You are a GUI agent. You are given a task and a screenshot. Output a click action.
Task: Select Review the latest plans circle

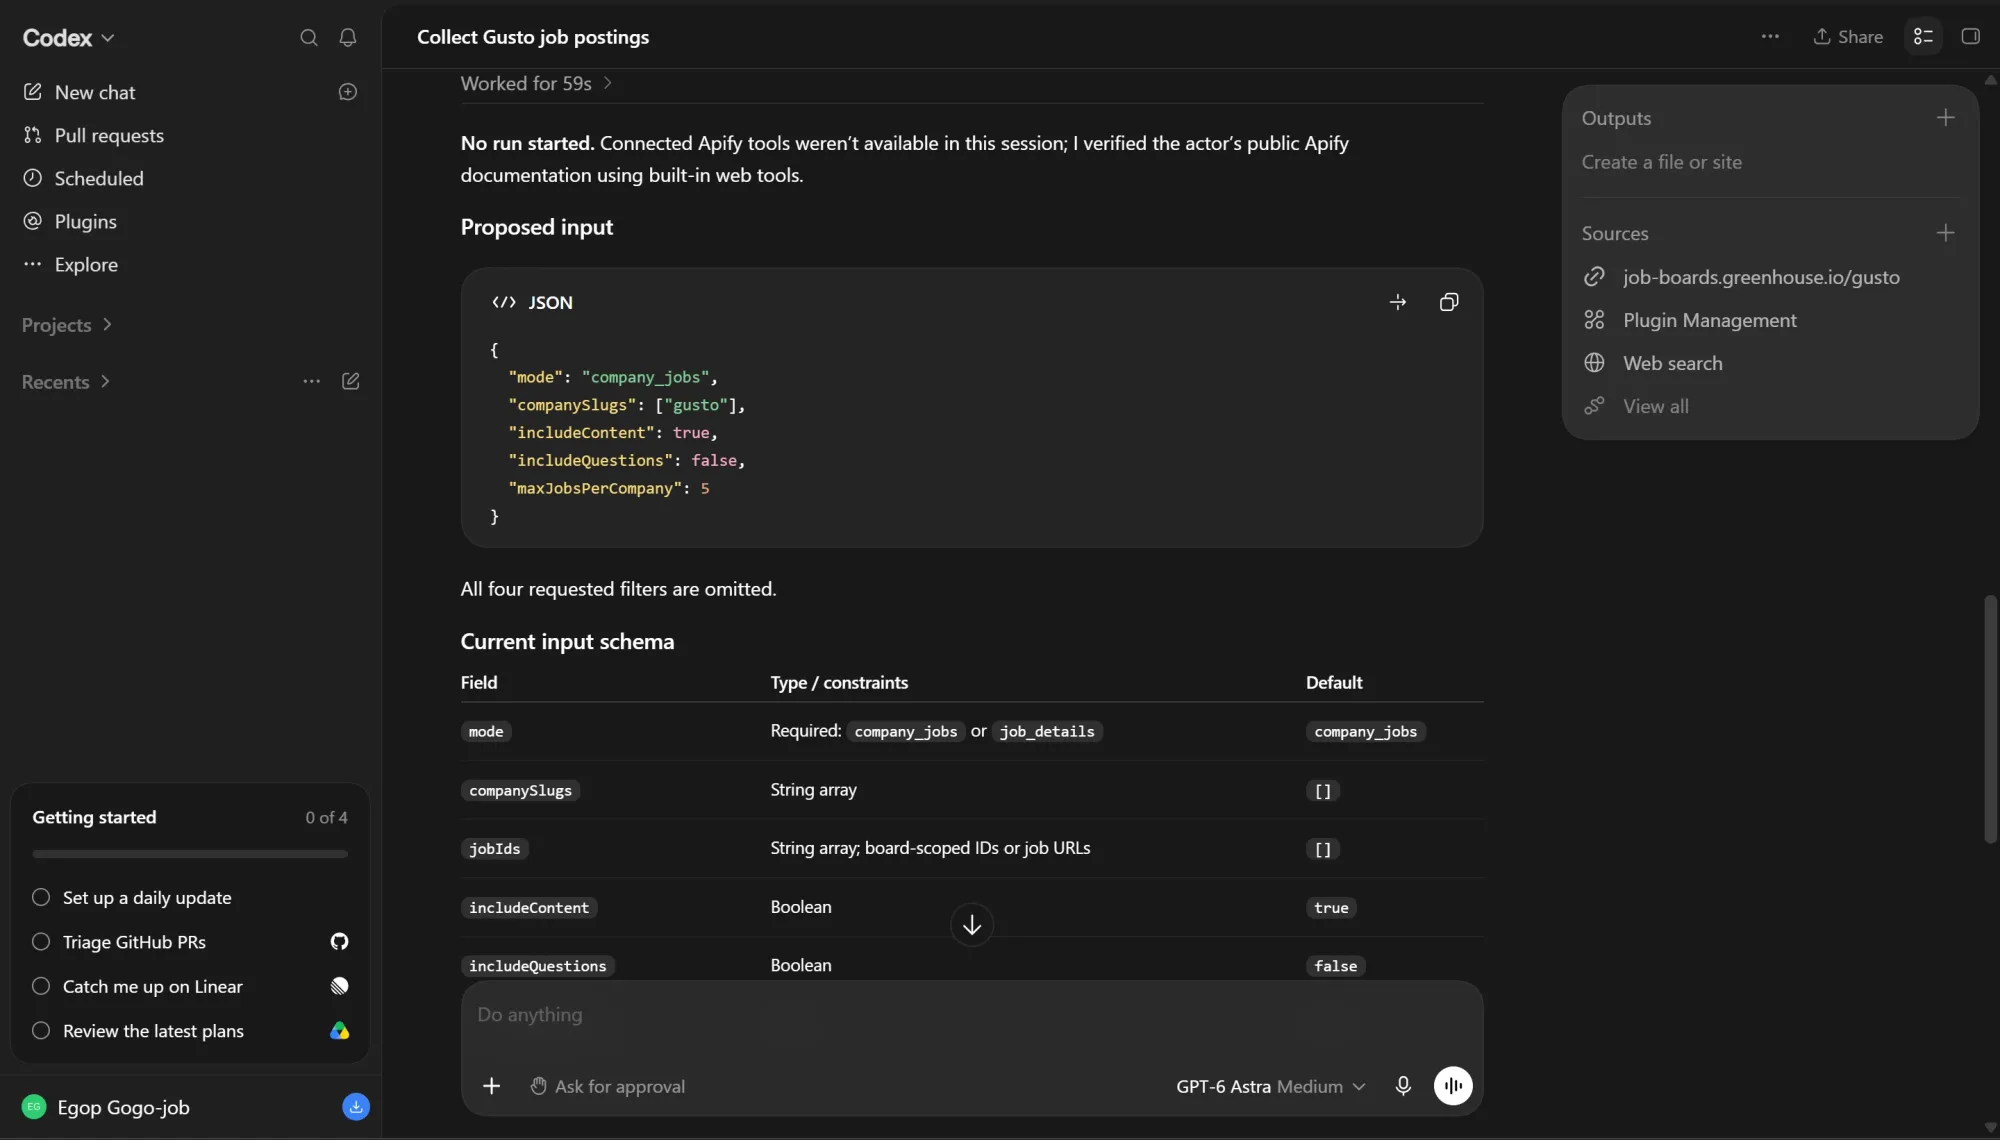point(41,1030)
